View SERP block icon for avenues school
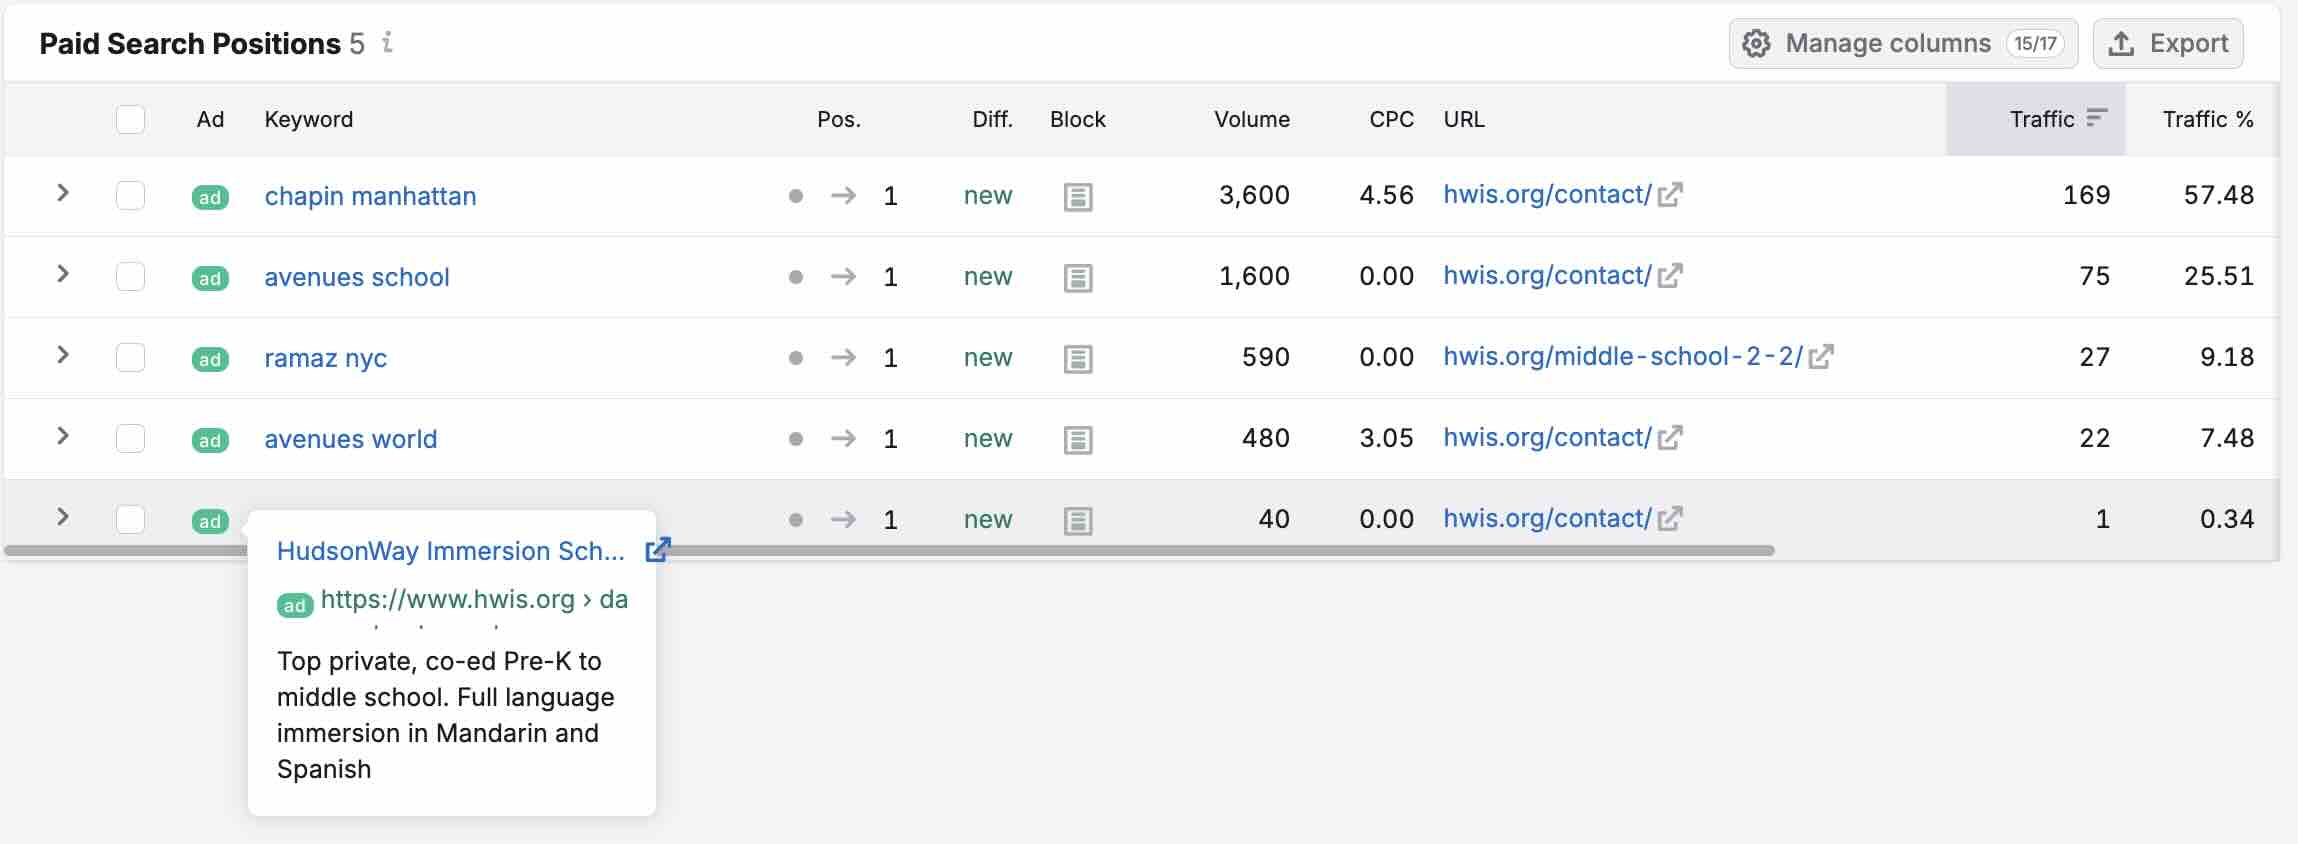This screenshot has width=2298, height=844. click(1078, 278)
